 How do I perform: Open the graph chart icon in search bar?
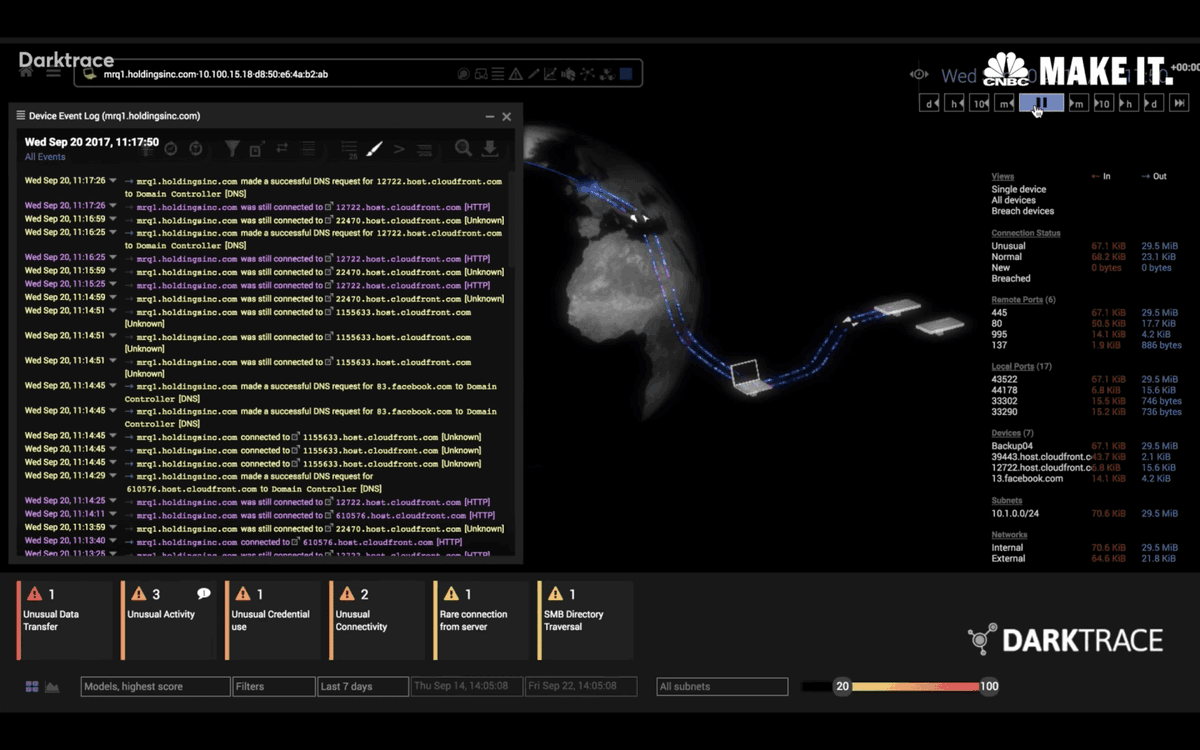point(549,74)
